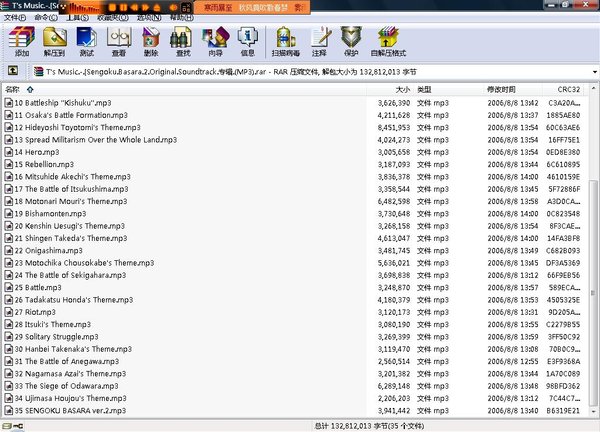Screen dimensions: 600x432
Task: Expand the archive path dropdown arrow
Action: point(595,72)
